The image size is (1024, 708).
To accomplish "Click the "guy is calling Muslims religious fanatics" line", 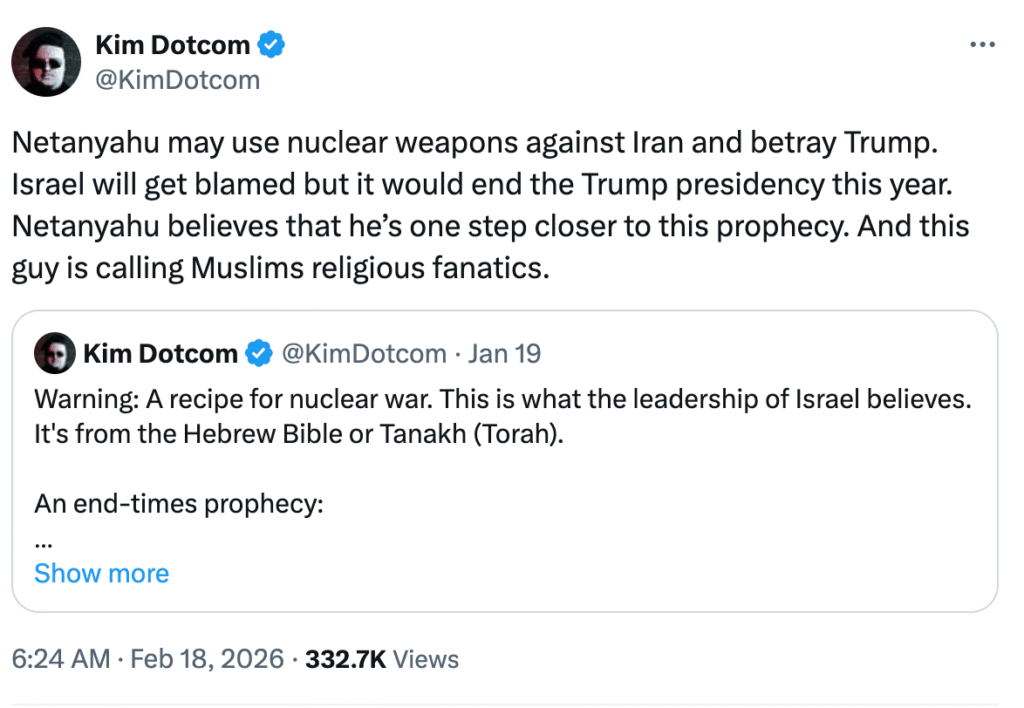I will coord(281,270).
